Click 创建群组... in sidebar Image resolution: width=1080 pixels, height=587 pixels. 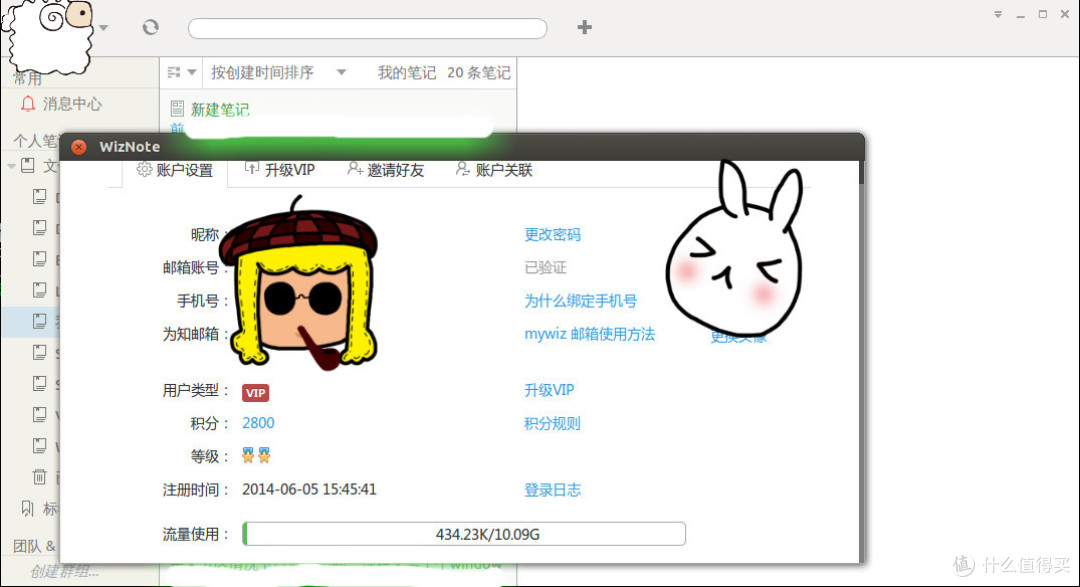pyautogui.click(x=64, y=571)
